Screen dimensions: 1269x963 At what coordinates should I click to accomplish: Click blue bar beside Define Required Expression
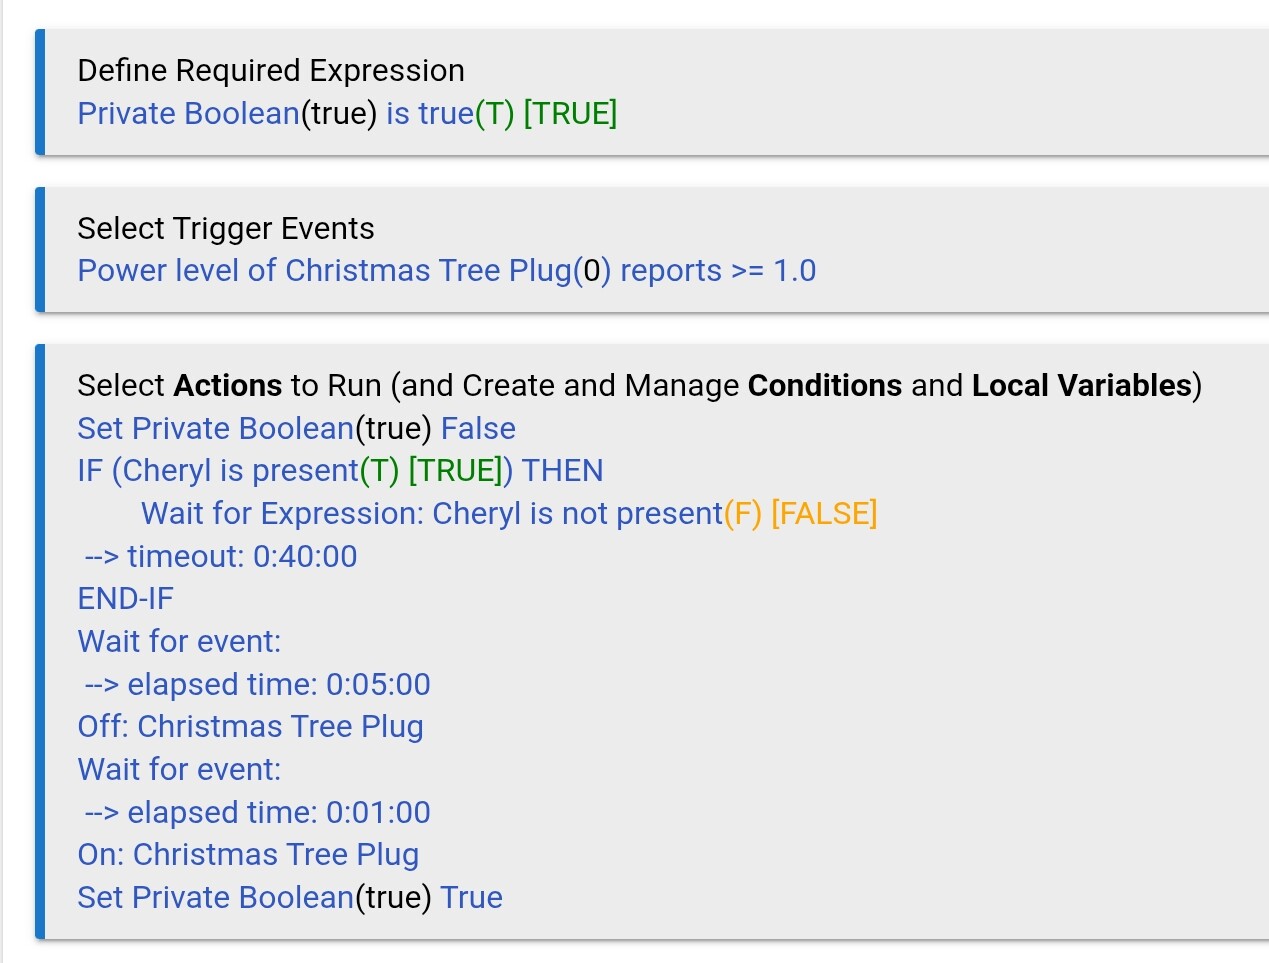pyautogui.click(x=40, y=92)
